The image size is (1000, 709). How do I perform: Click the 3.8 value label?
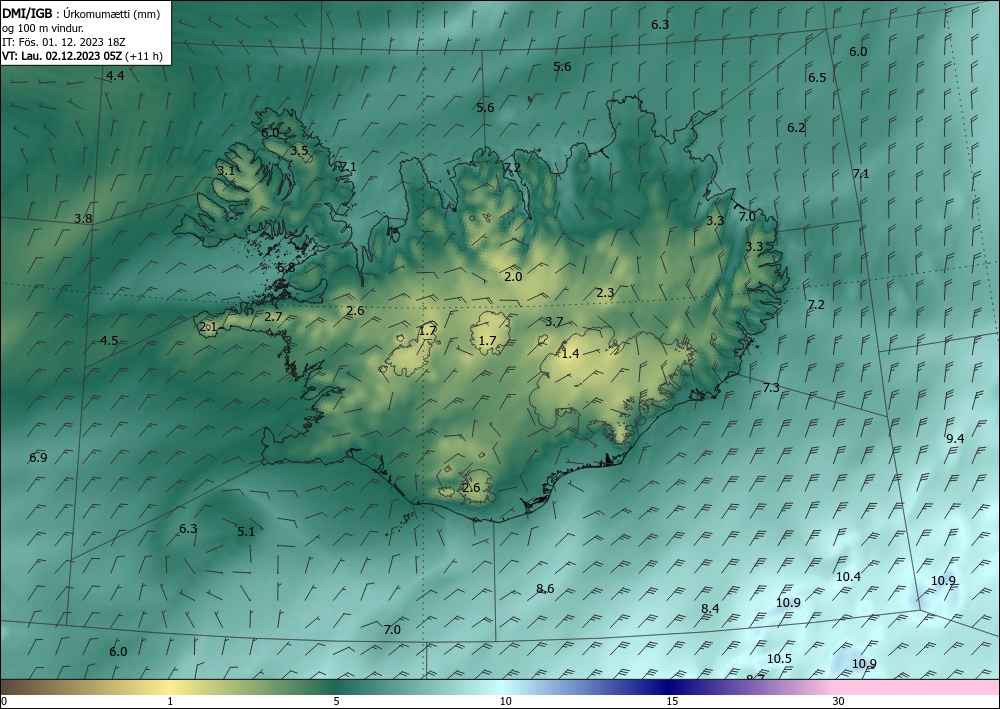83,219
